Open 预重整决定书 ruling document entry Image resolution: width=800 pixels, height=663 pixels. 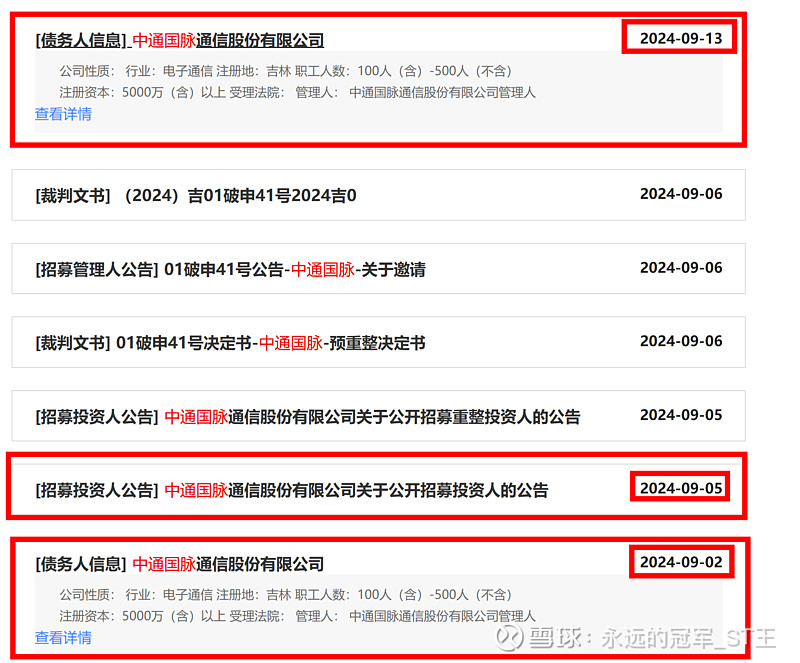click(x=231, y=342)
